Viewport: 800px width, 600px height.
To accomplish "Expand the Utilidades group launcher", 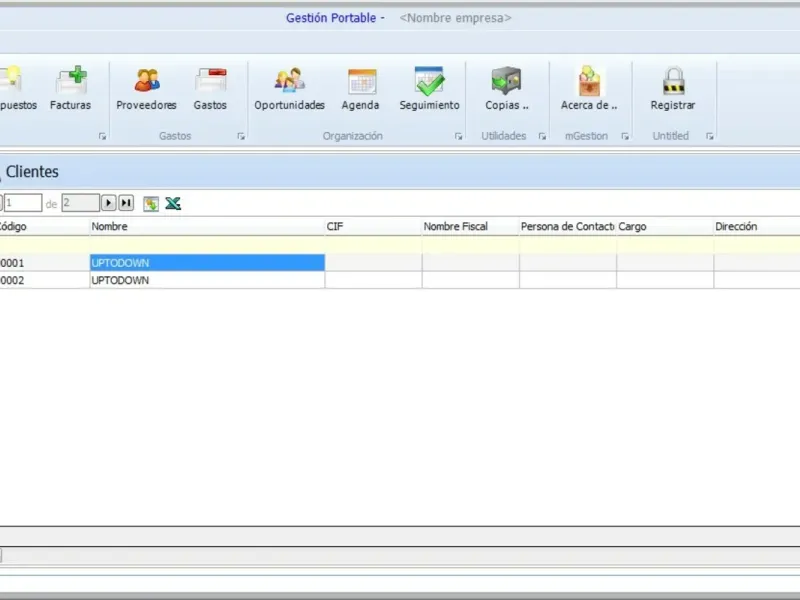I will (x=542, y=136).
